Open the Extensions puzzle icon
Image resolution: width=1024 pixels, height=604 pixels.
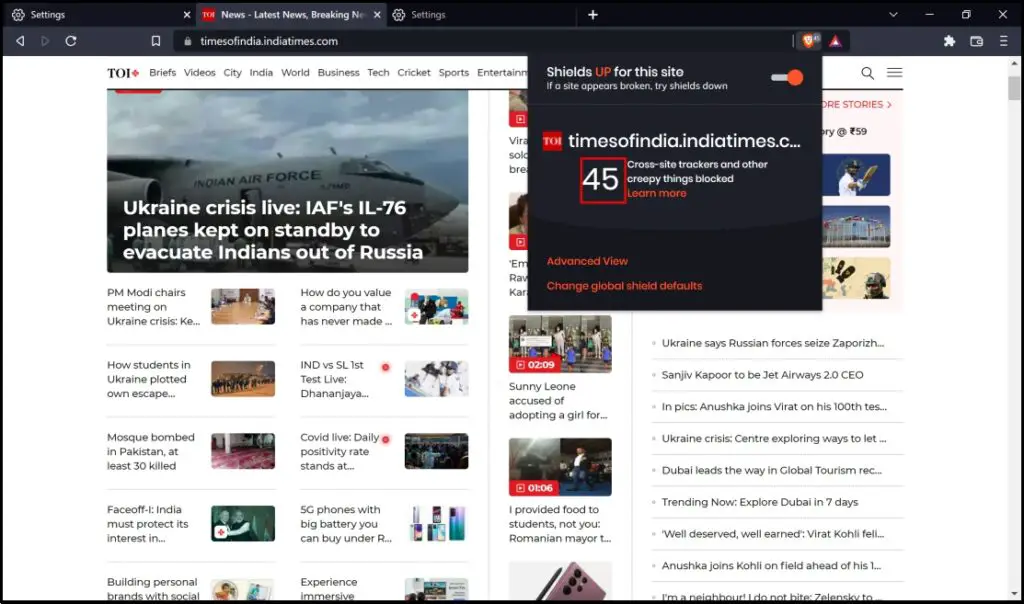tap(949, 41)
